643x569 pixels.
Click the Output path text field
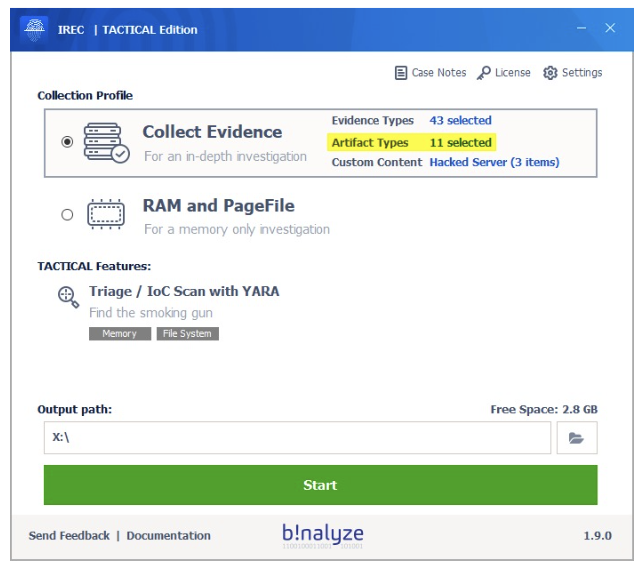coord(297,438)
